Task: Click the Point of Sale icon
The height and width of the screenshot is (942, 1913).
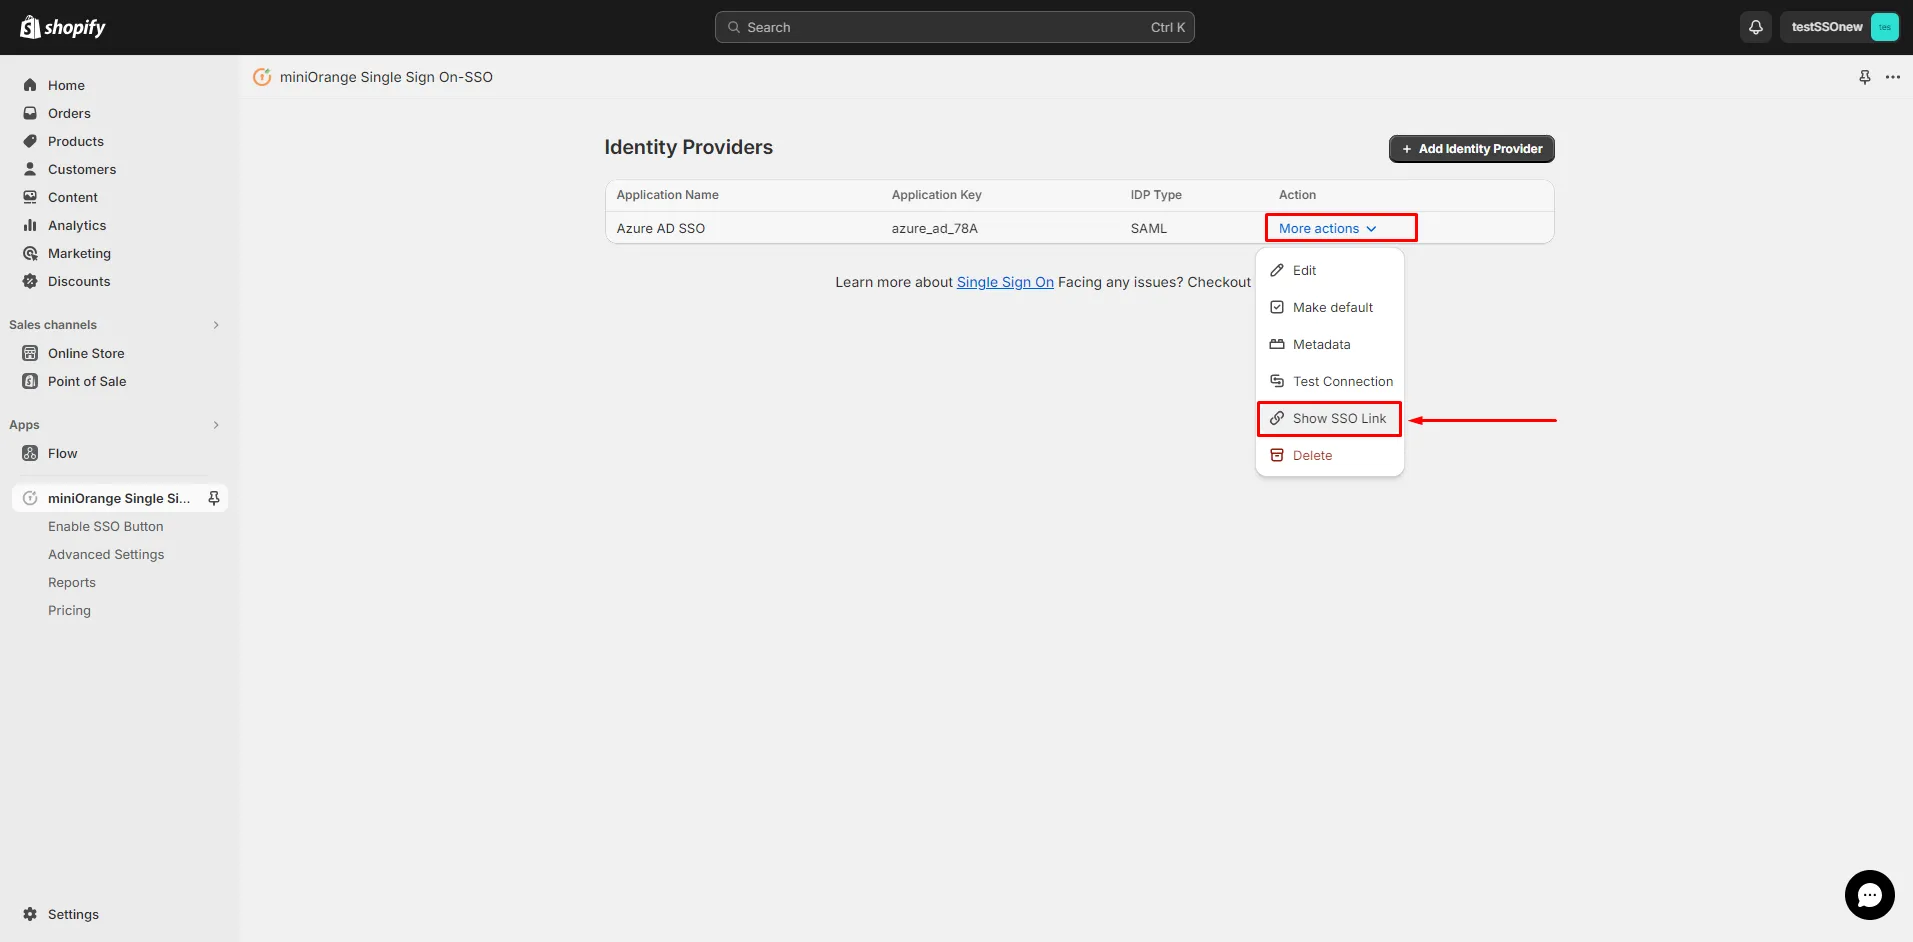Action: coord(30,381)
